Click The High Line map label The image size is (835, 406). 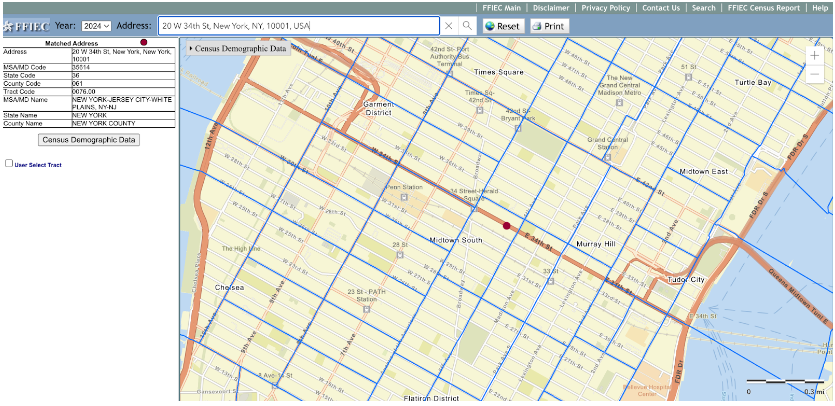pos(241,248)
